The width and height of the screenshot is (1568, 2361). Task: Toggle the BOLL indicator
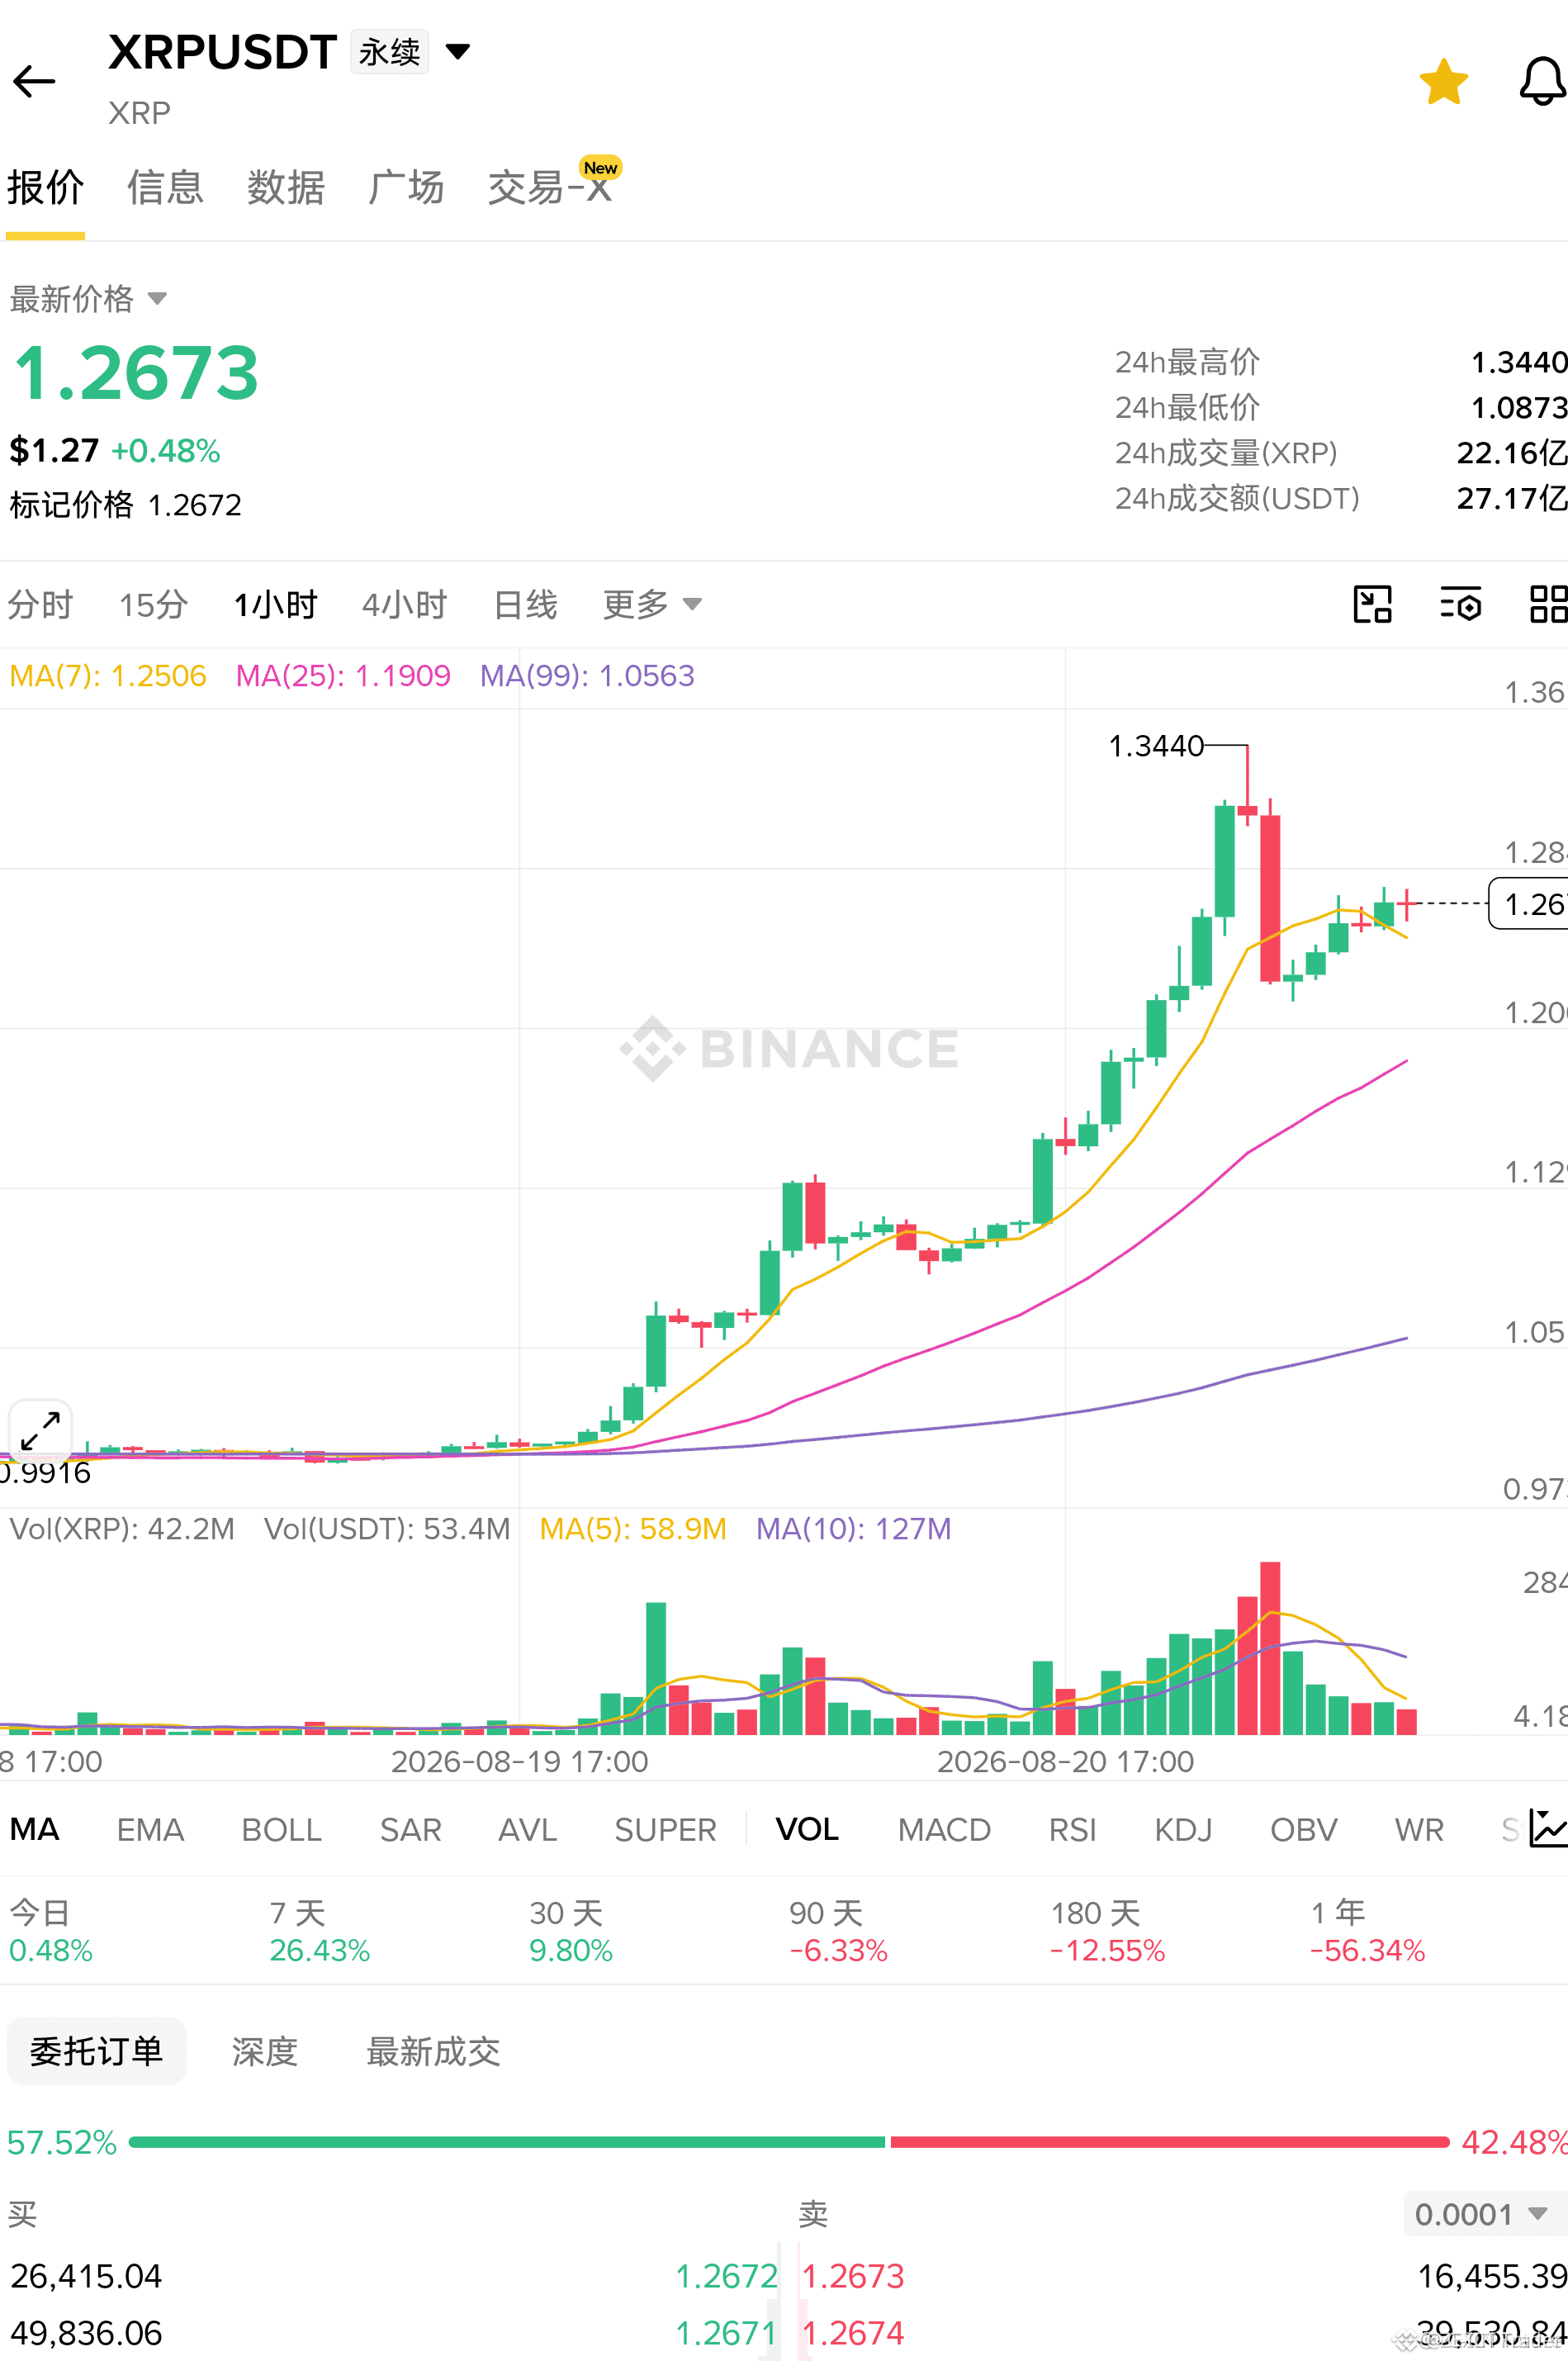pyautogui.click(x=281, y=1829)
